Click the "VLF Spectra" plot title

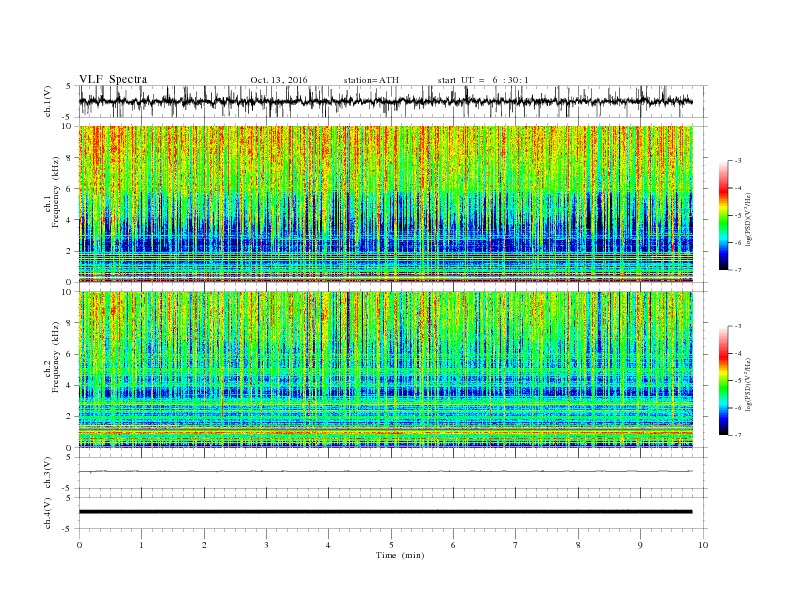[x=113, y=79]
